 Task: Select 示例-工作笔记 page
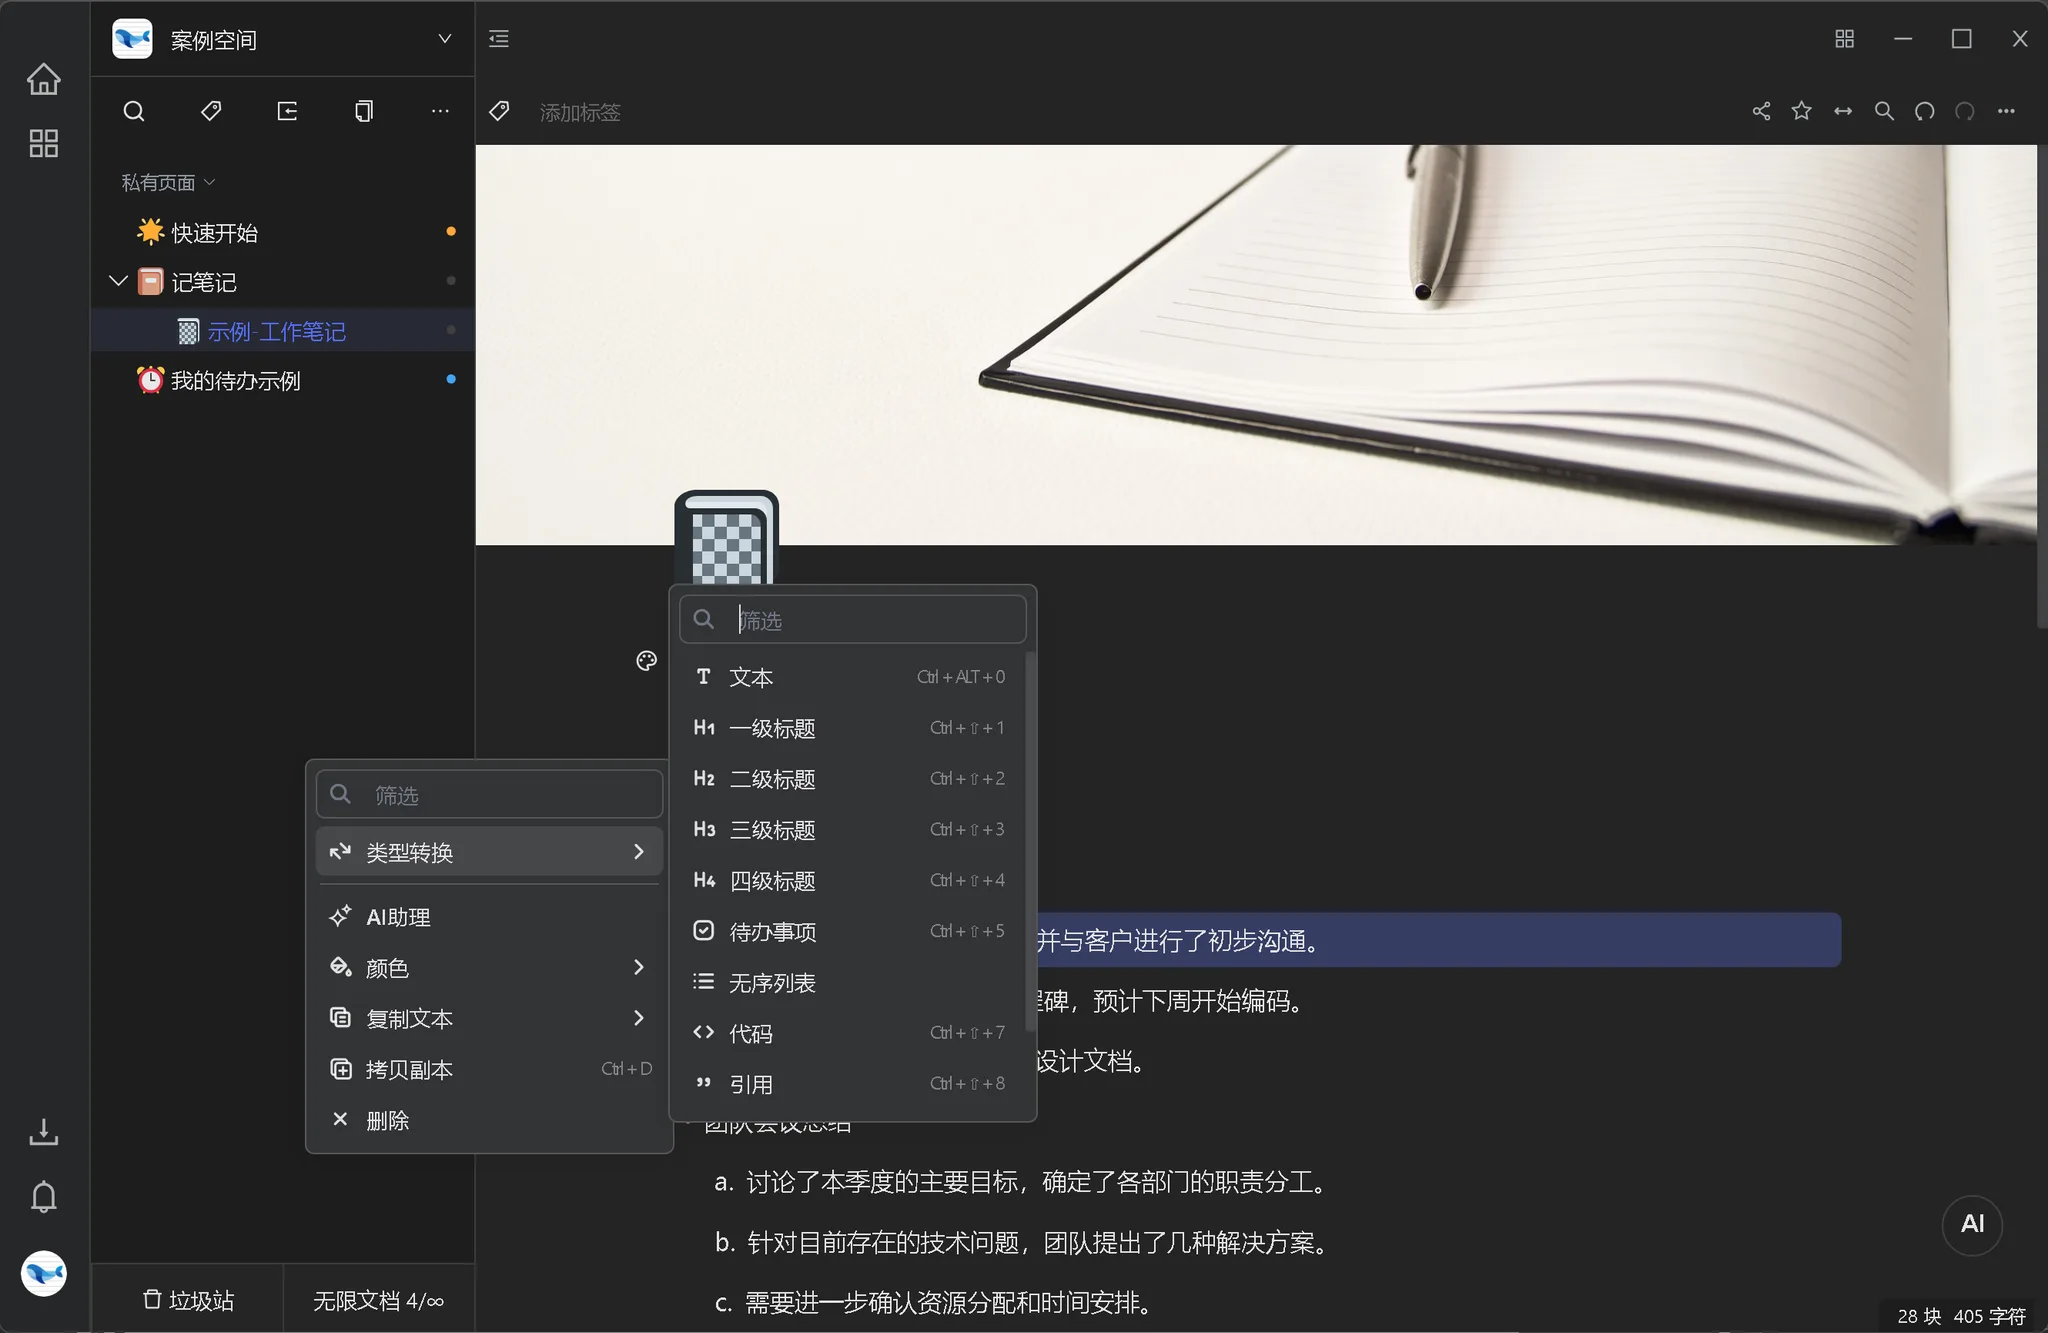(283, 331)
